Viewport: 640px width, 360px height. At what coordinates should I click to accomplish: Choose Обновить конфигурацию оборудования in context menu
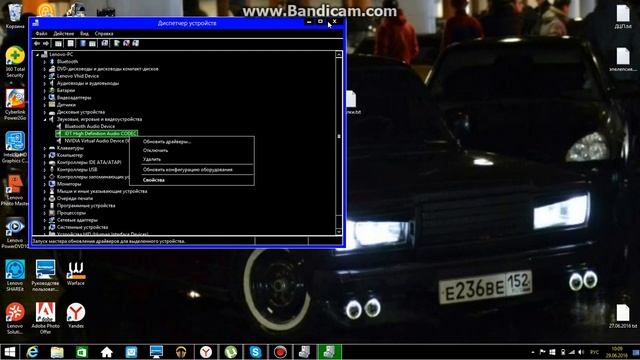click(188, 169)
